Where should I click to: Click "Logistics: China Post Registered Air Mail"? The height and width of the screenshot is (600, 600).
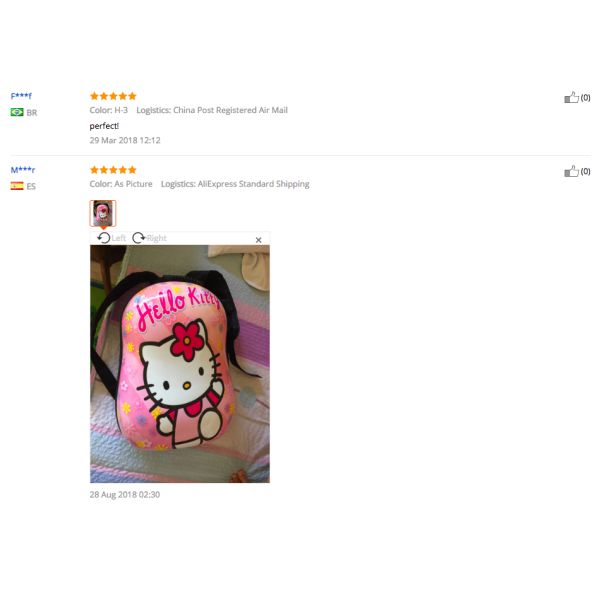pyautogui.click(x=212, y=110)
